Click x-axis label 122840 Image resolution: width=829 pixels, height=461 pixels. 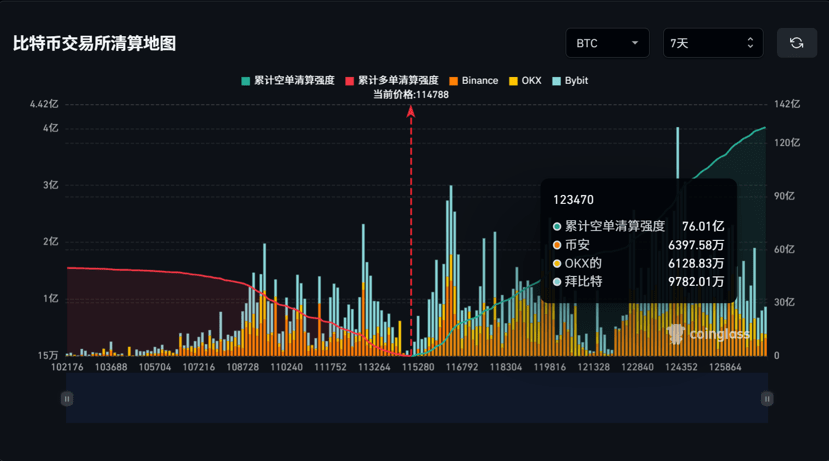click(638, 367)
